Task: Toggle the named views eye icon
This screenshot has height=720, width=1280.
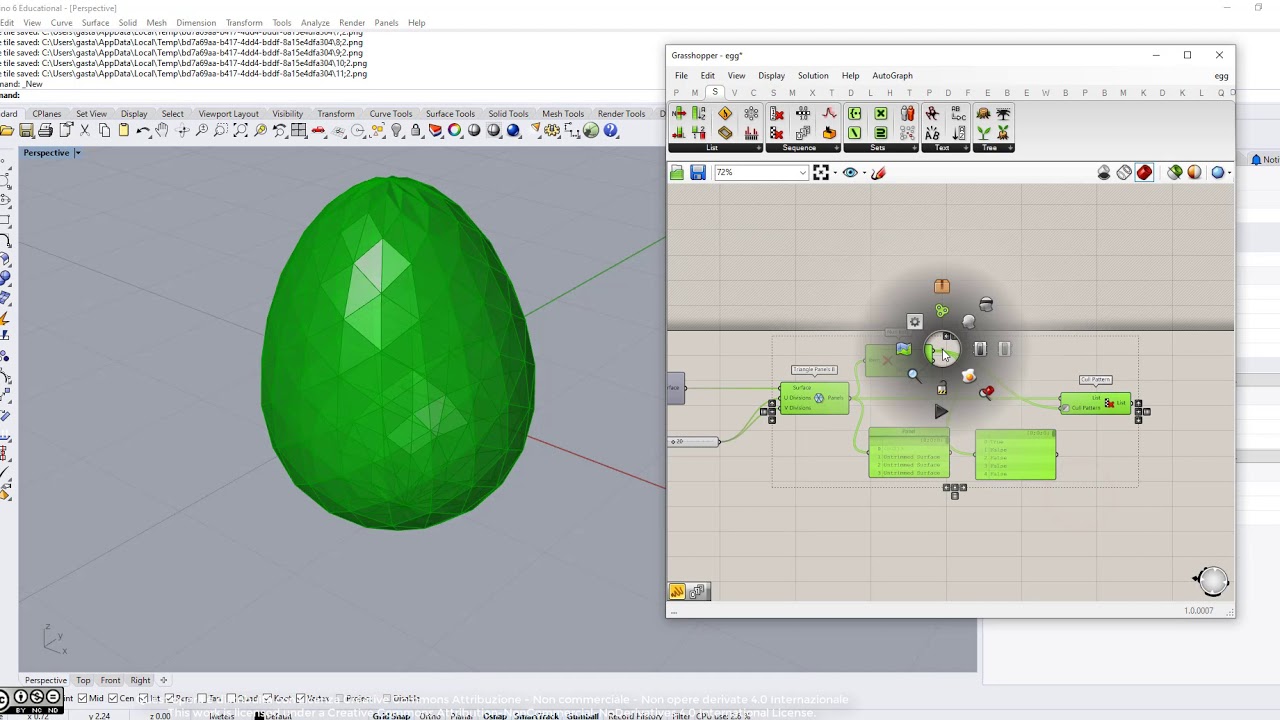Action: tap(850, 172)
